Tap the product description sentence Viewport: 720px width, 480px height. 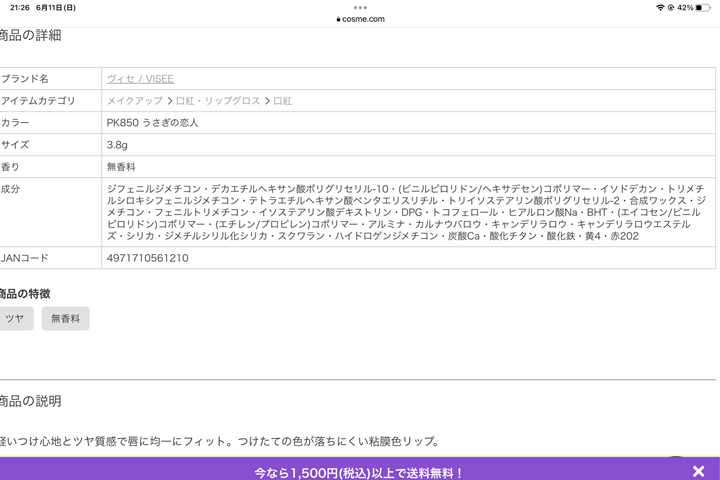(219, 442)
